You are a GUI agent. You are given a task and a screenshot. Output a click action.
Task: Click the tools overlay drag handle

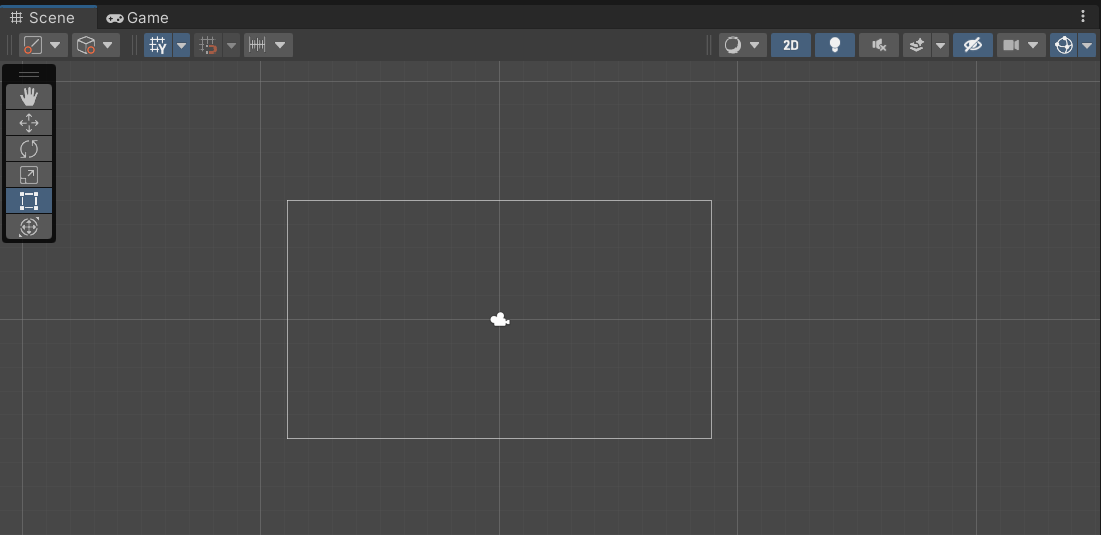[29, 74]
